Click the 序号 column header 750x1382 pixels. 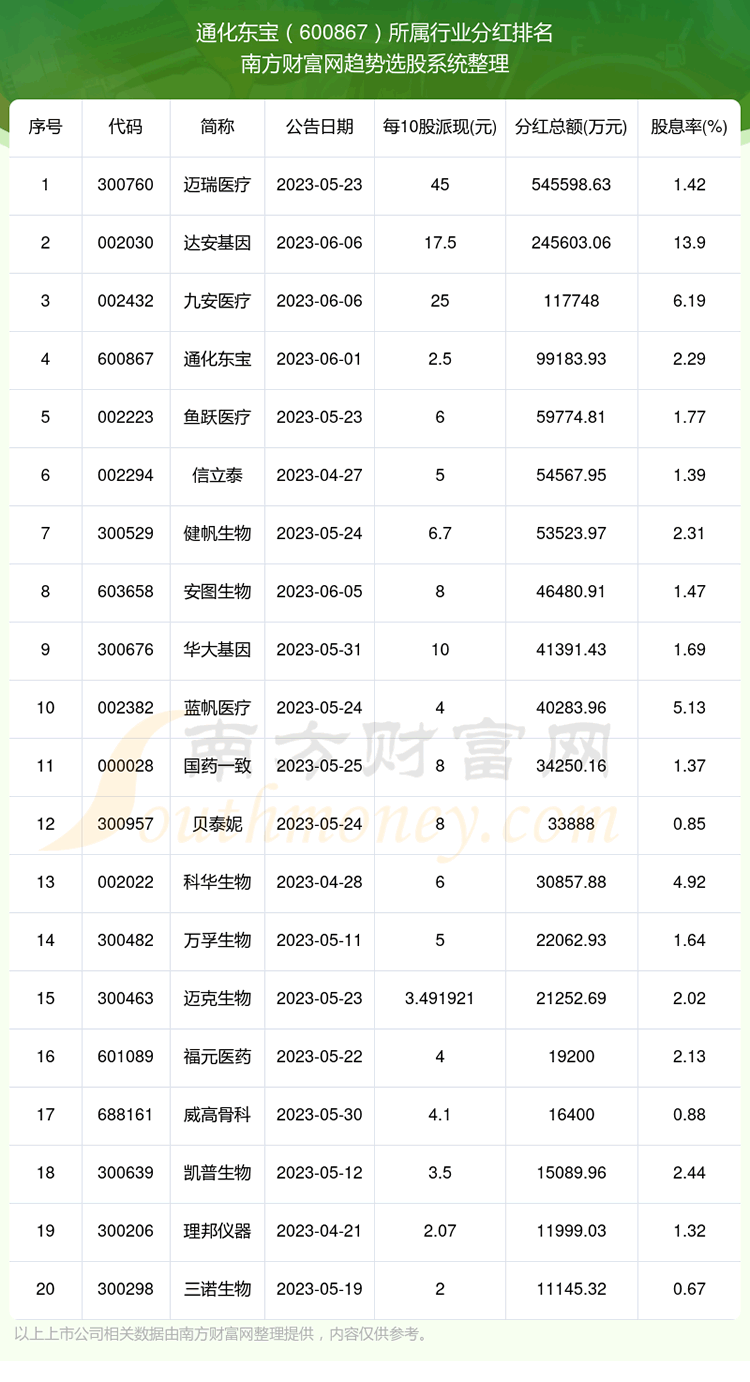45,127
